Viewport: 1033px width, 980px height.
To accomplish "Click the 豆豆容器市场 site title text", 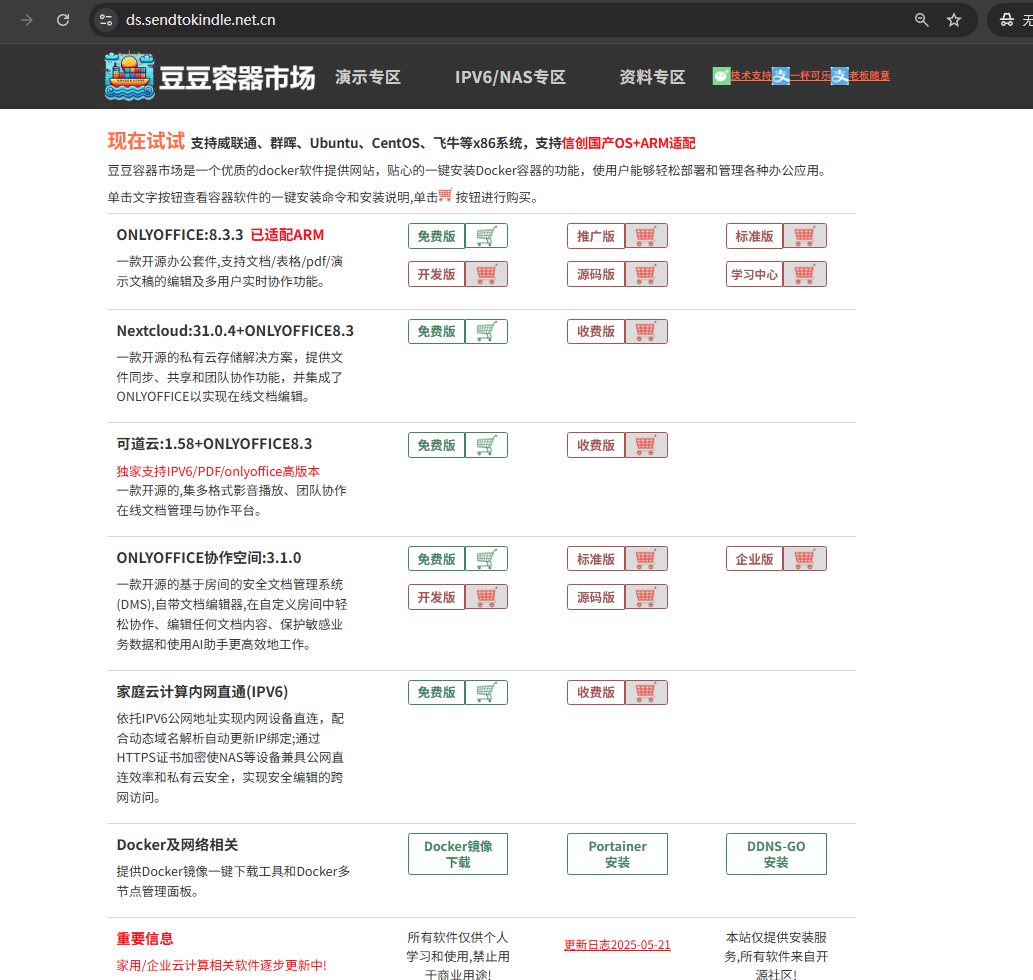I will (x=237, y=78).
